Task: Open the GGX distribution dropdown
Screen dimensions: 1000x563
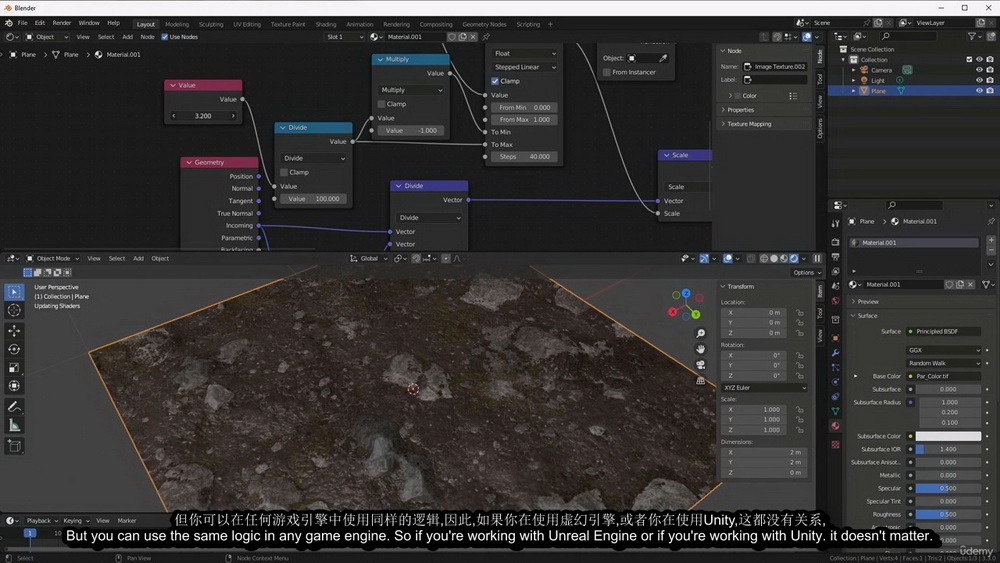Action: point(944,350)
